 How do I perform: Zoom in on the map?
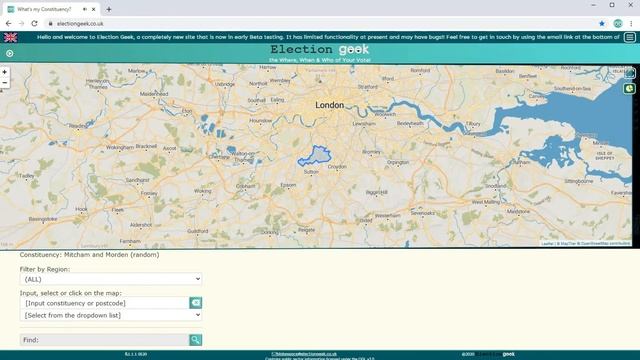[x=4, y=72]
